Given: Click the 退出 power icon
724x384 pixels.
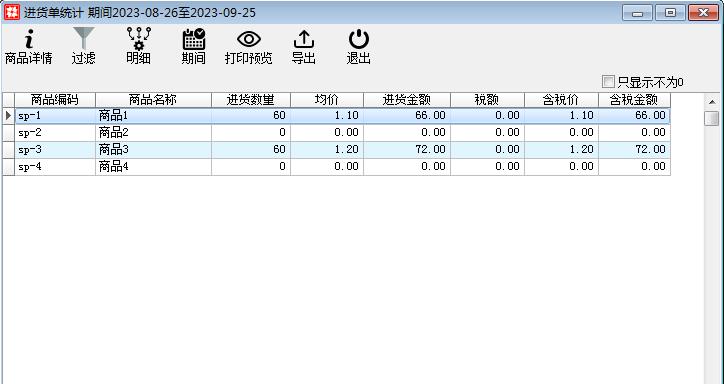Looking at the screenshot, I should click(358, 39).
